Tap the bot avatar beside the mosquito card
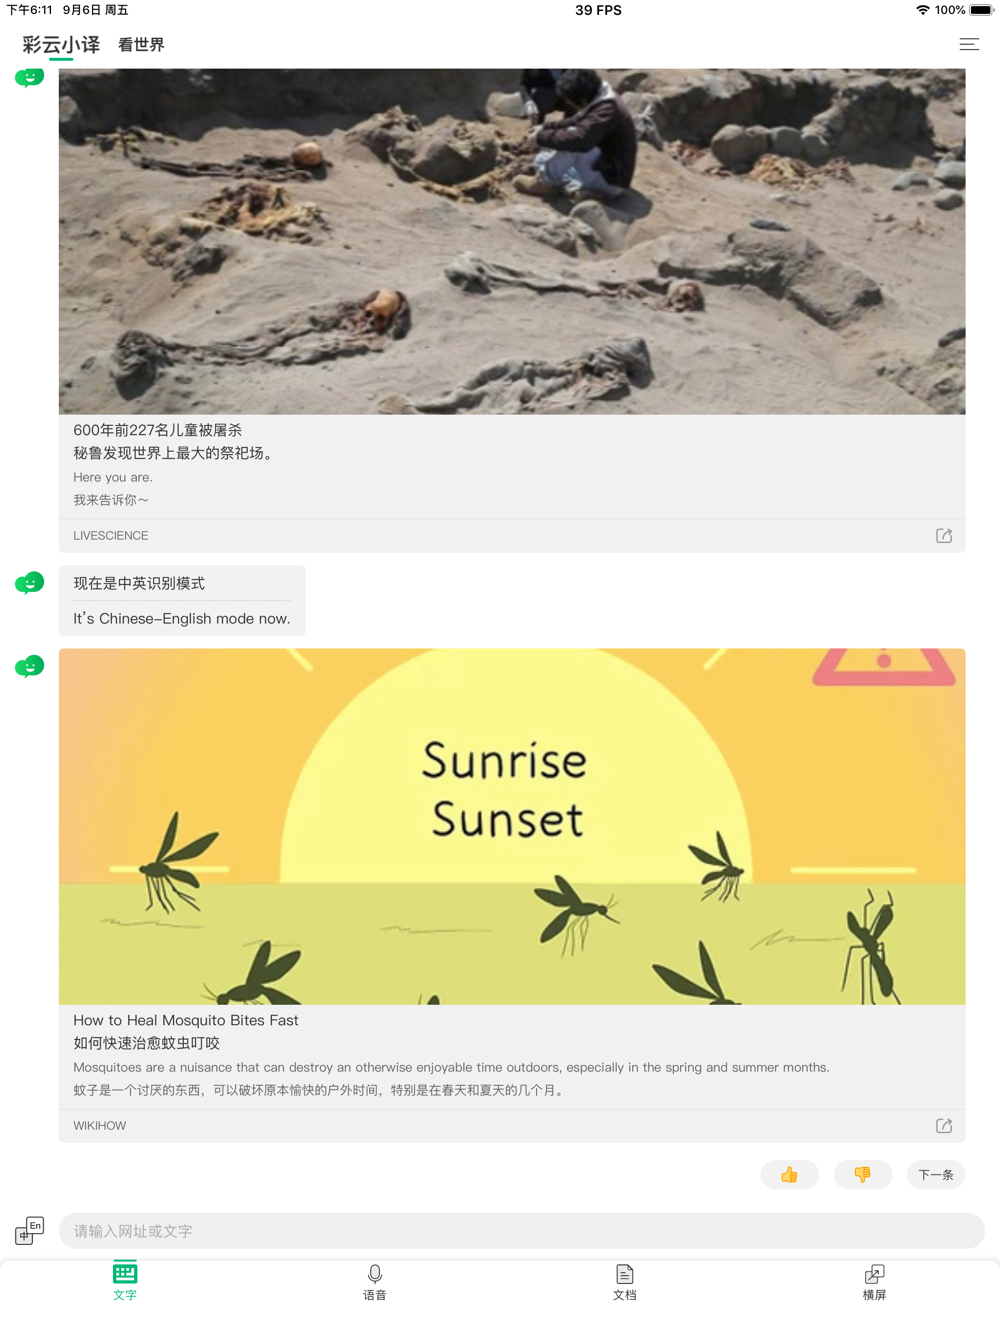This screenshot has width=1000, height=1334. click(30, 666)
